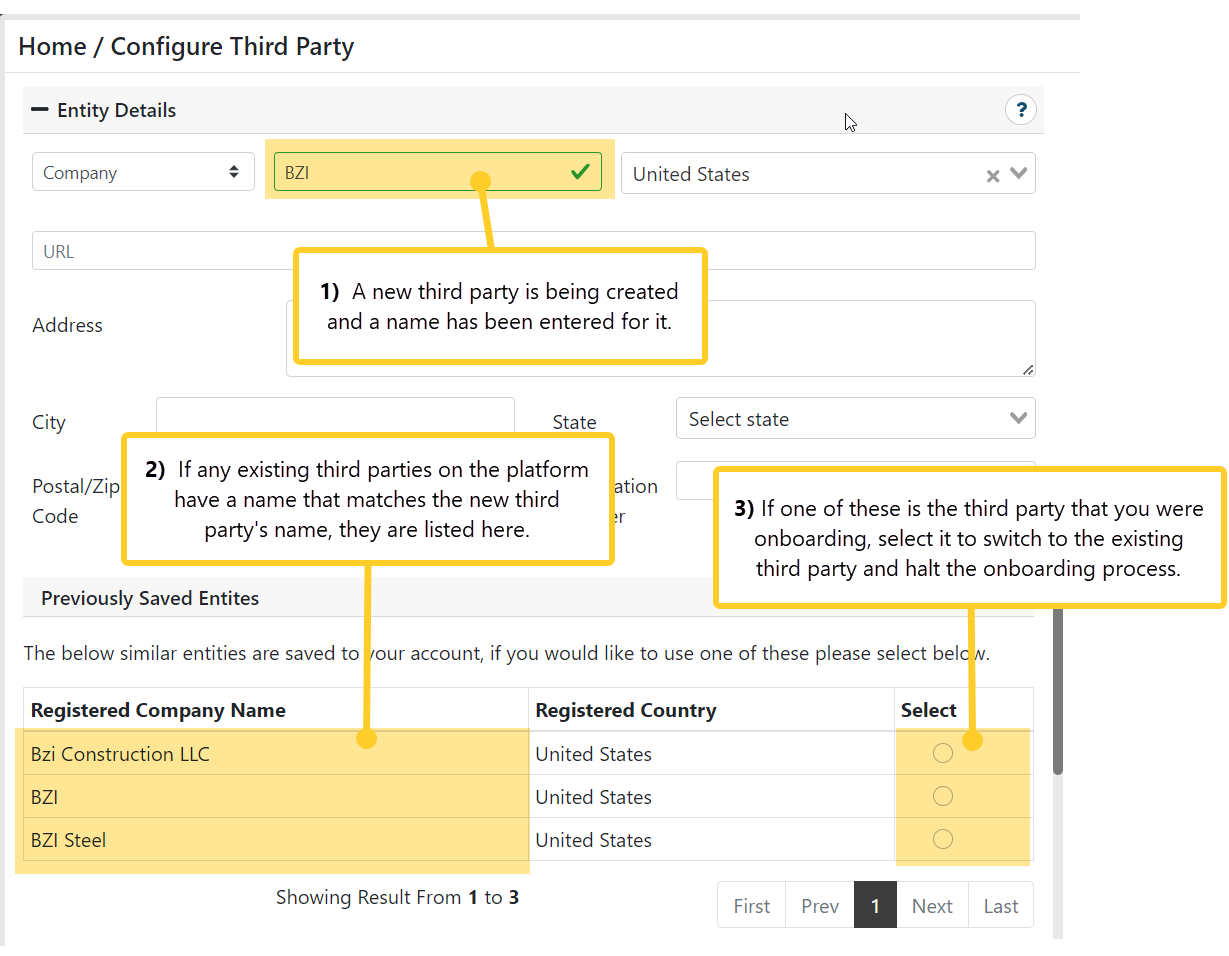Click the Last pagination button

(x=1000, y=905)
